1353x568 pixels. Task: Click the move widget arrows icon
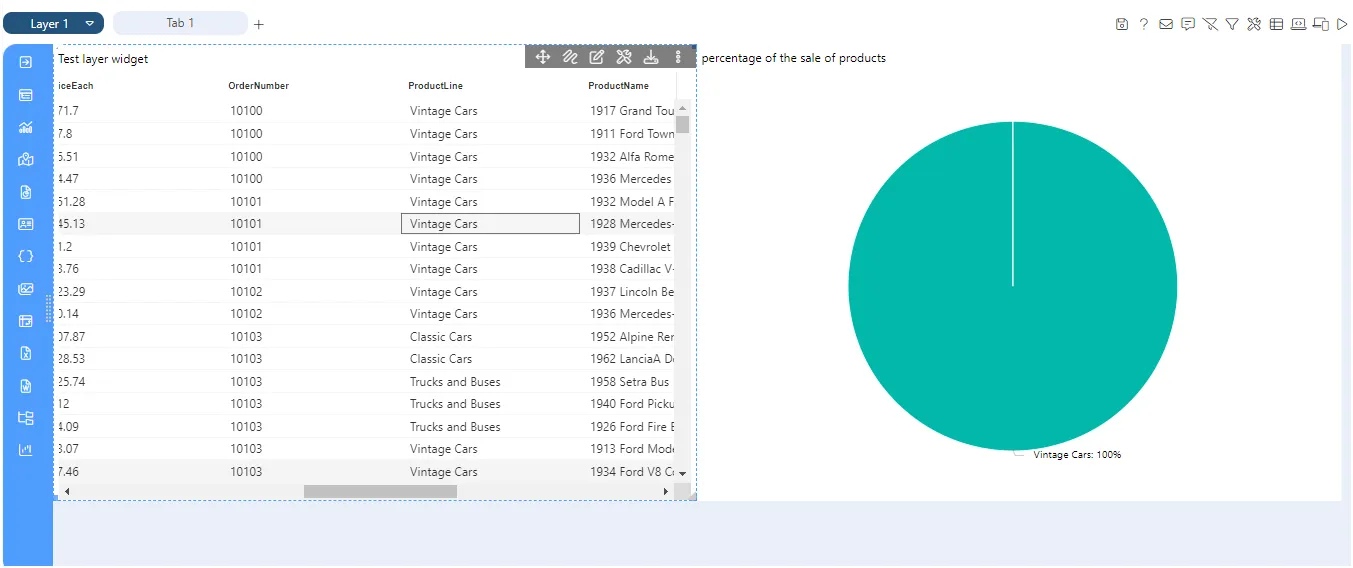543,57
